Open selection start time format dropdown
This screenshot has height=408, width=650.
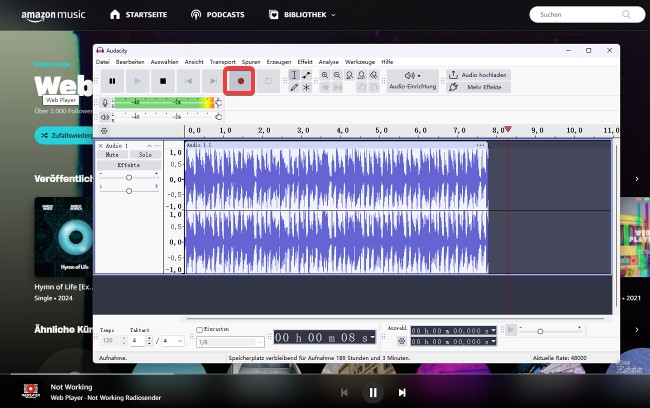coord(493,330)
